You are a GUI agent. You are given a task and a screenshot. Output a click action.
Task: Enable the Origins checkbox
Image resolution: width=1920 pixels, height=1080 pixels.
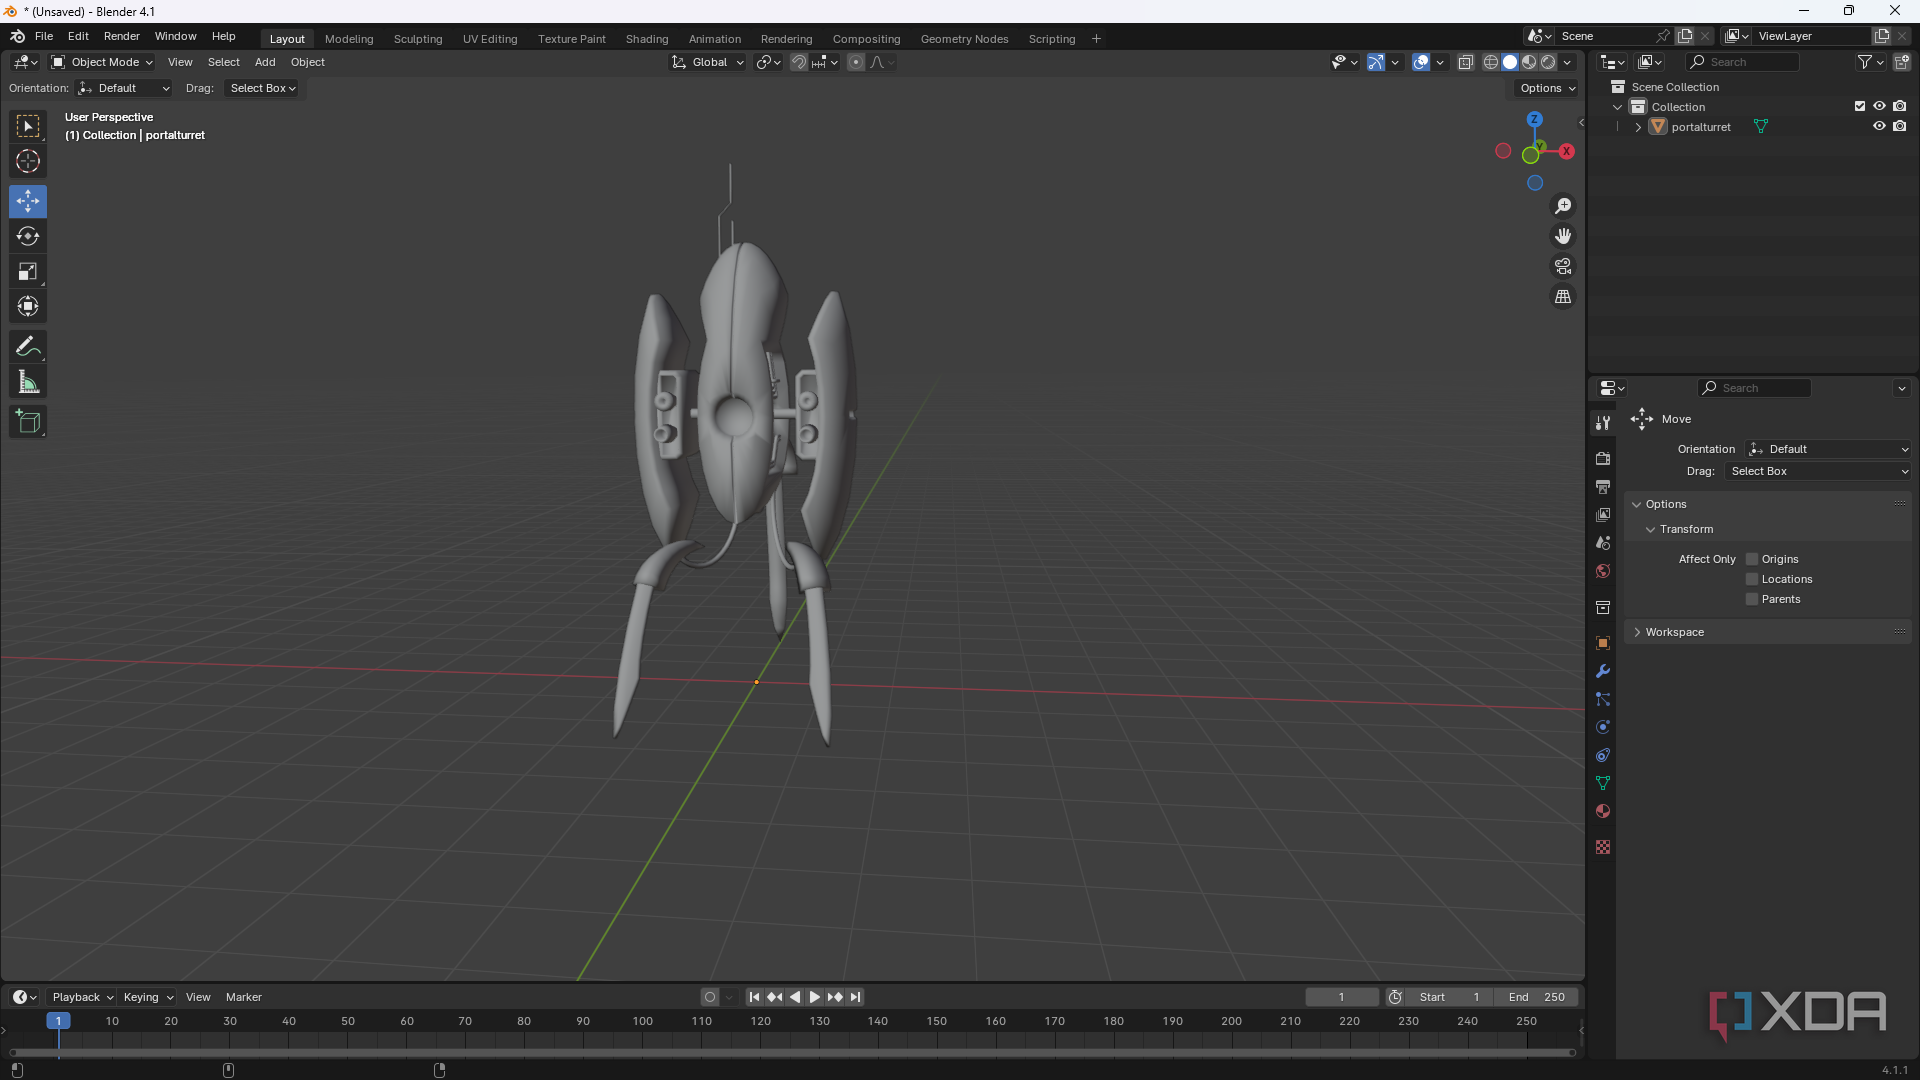(1752, 559)
